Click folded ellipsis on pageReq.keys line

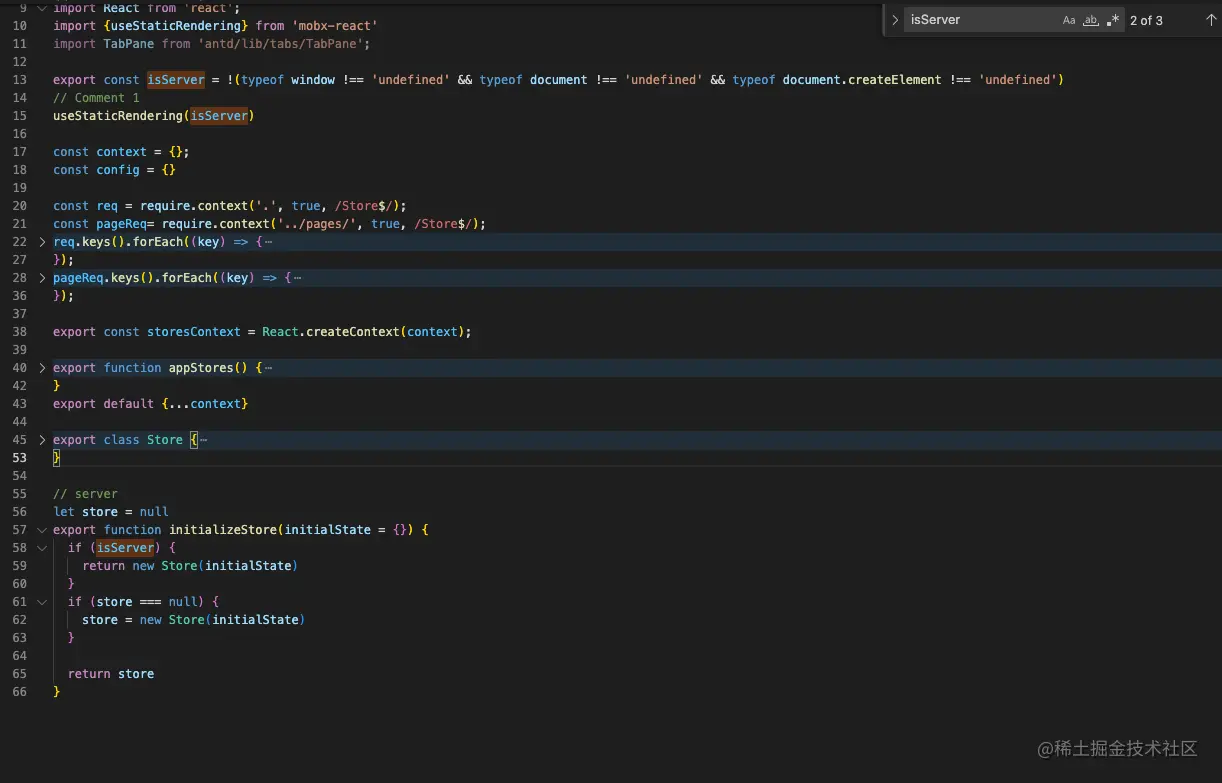tap(297, 278)
